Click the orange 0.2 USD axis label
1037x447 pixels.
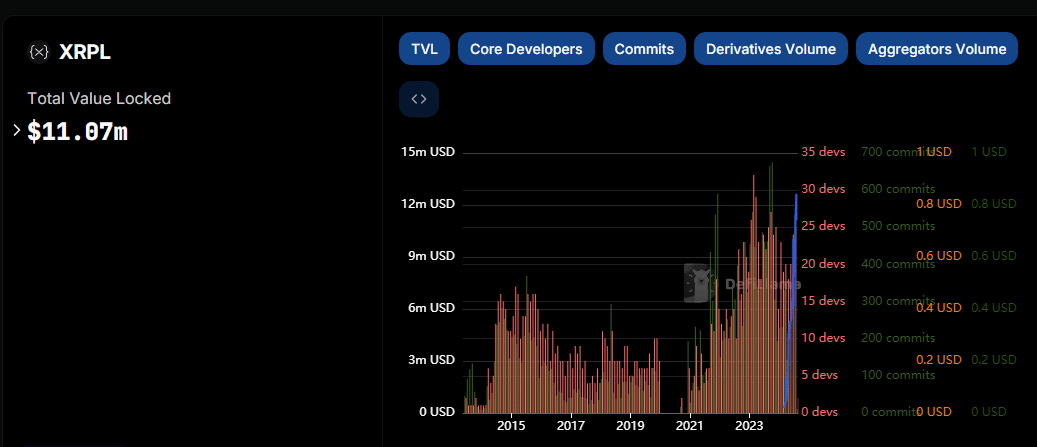coord(938,360)
